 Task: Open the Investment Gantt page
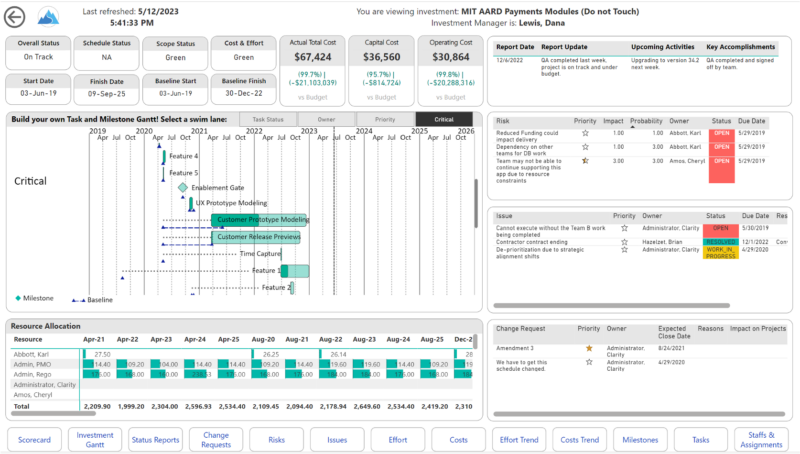tap(95, 440)
